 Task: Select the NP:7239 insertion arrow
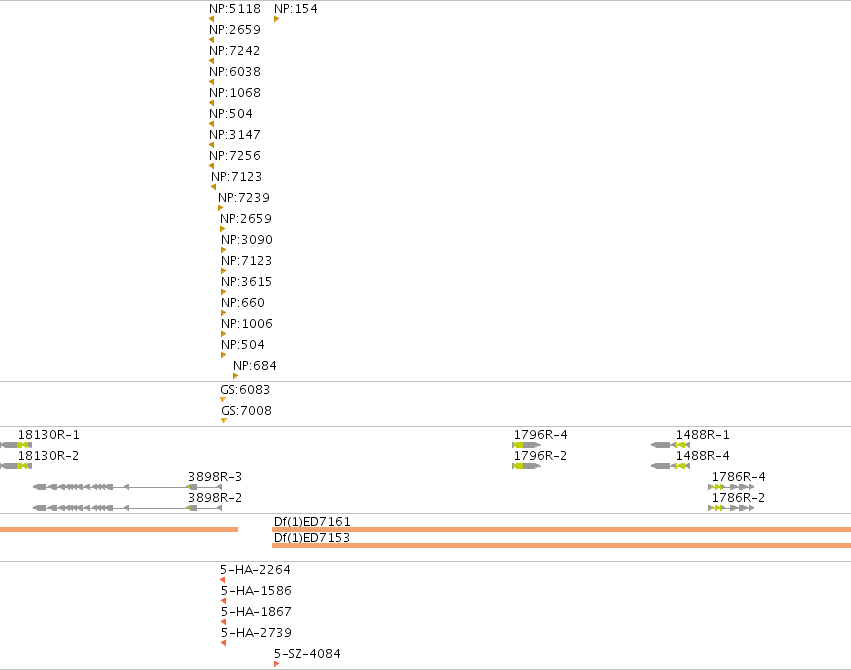[221, 208]
